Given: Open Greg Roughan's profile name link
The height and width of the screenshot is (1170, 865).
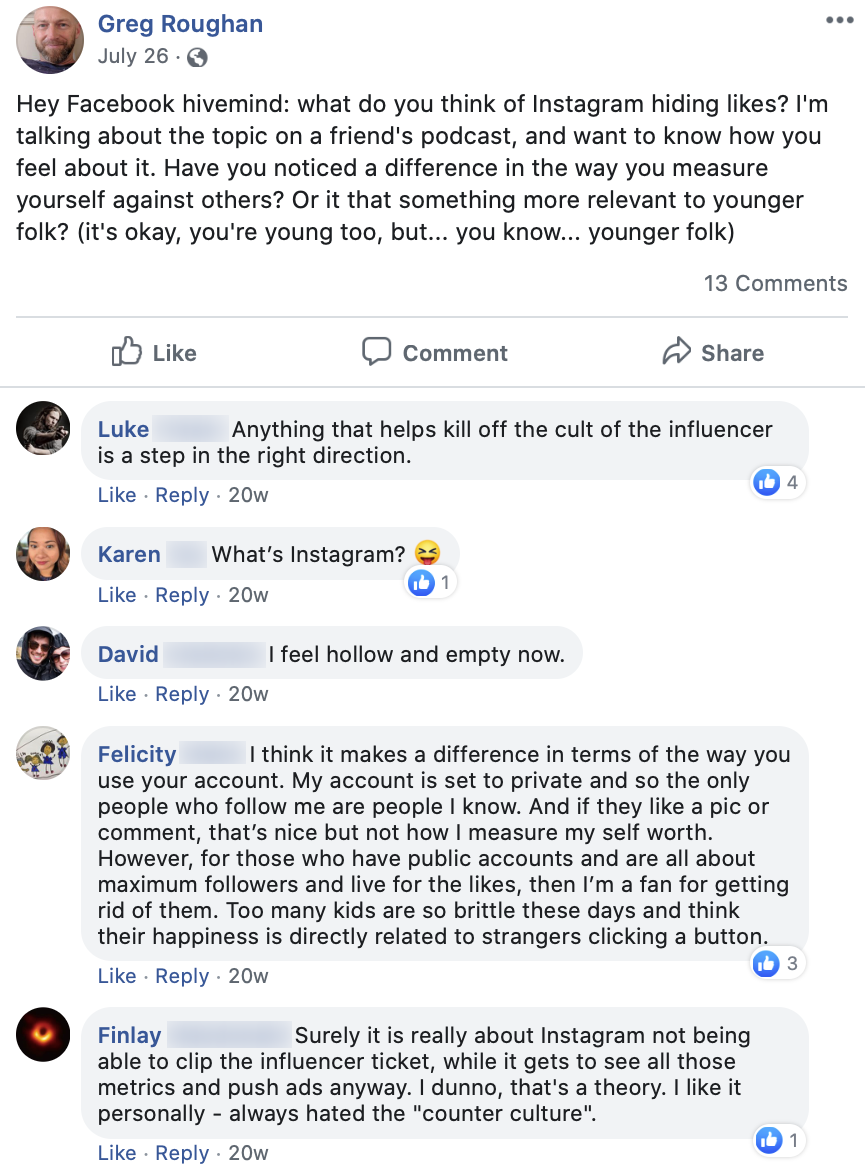Looking at the screenshot, I should [x=180, y=25].
